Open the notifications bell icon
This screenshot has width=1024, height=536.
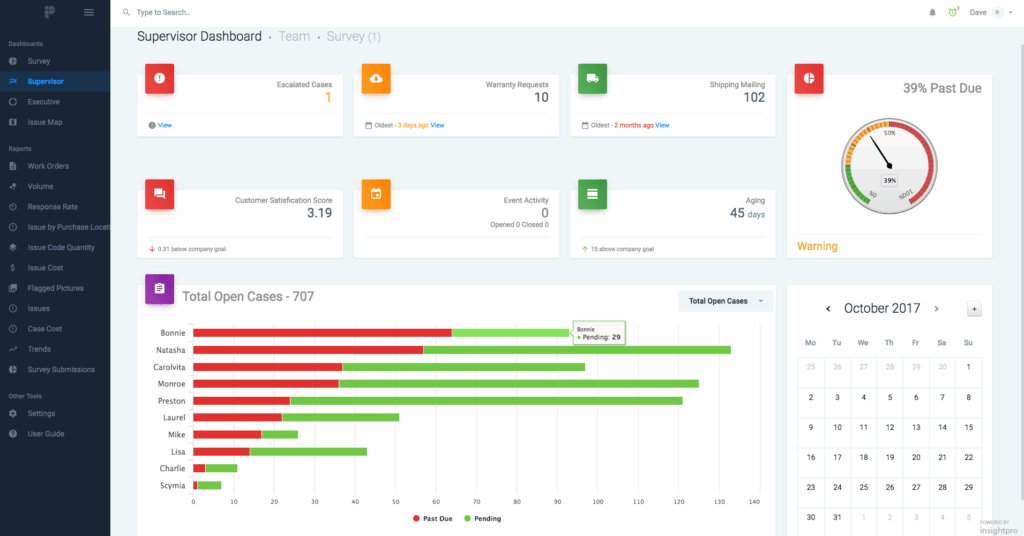click(933, 12)
